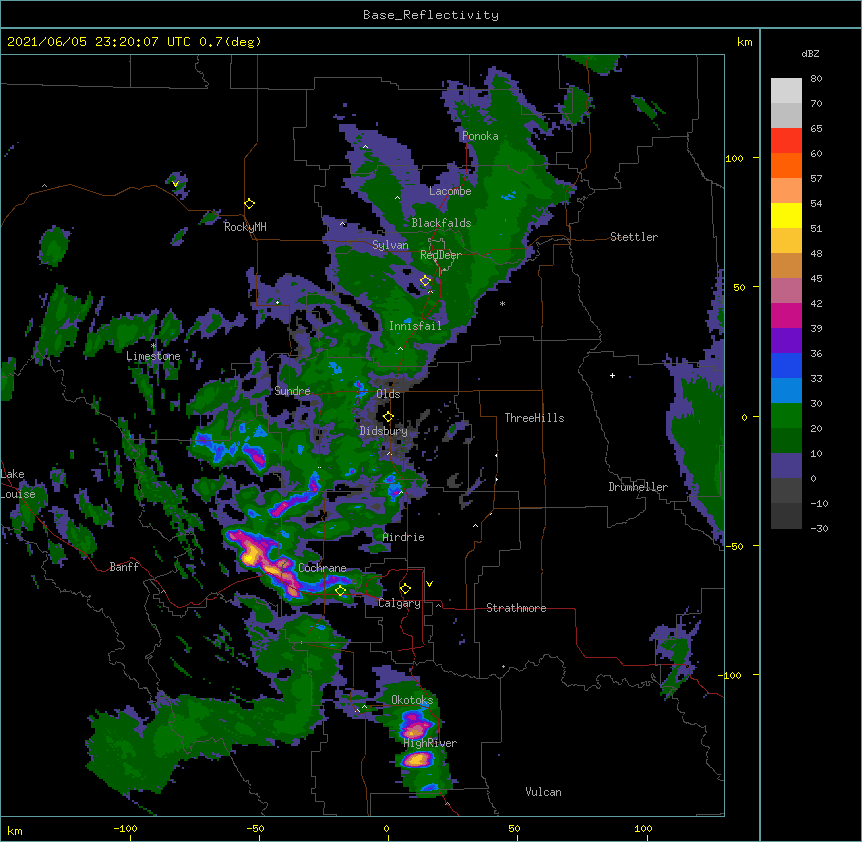862x842 pixels.
Task: Click the Vulcan city label
Action: [x=543, y=792]
